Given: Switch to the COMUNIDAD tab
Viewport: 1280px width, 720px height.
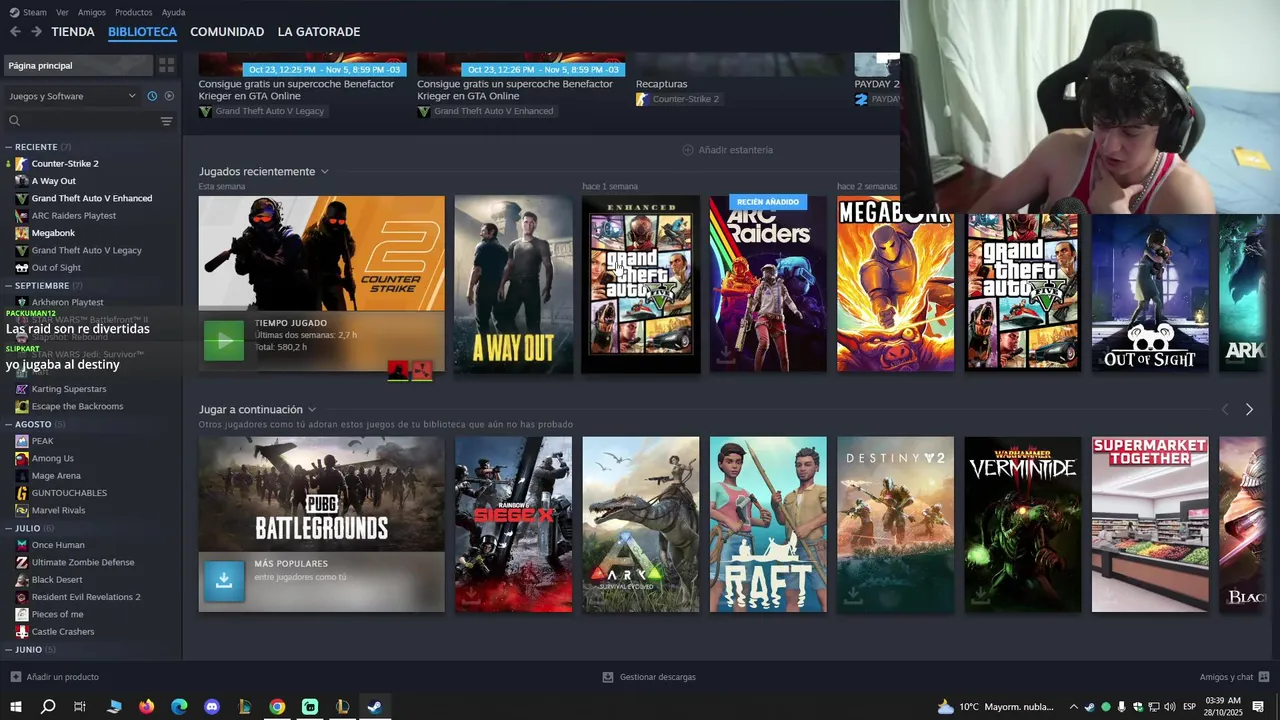Looking at the screenshot, I should (227, 32).
